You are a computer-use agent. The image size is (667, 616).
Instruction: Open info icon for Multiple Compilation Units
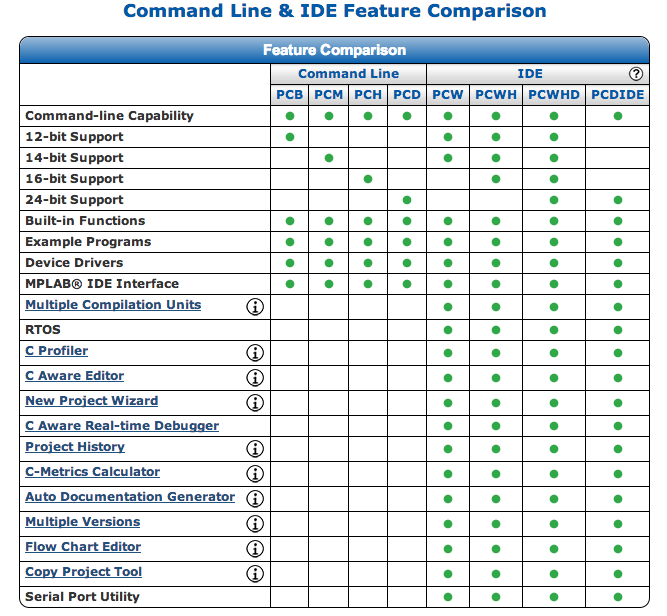pyautogui.click(x=255, y=307)
